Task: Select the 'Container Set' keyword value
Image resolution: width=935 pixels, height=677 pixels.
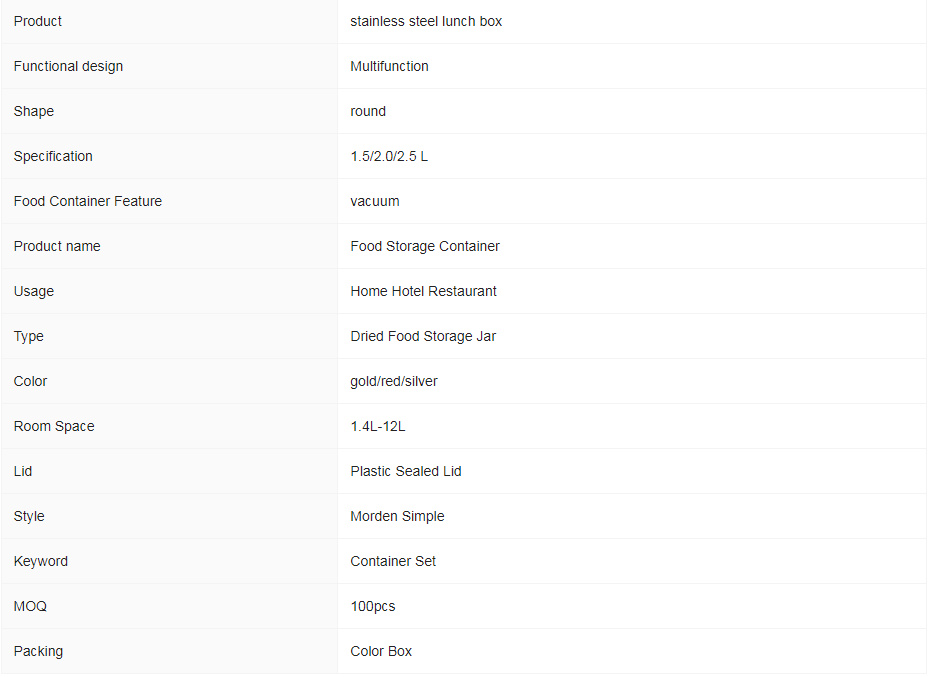Action: tap(393, 561)
